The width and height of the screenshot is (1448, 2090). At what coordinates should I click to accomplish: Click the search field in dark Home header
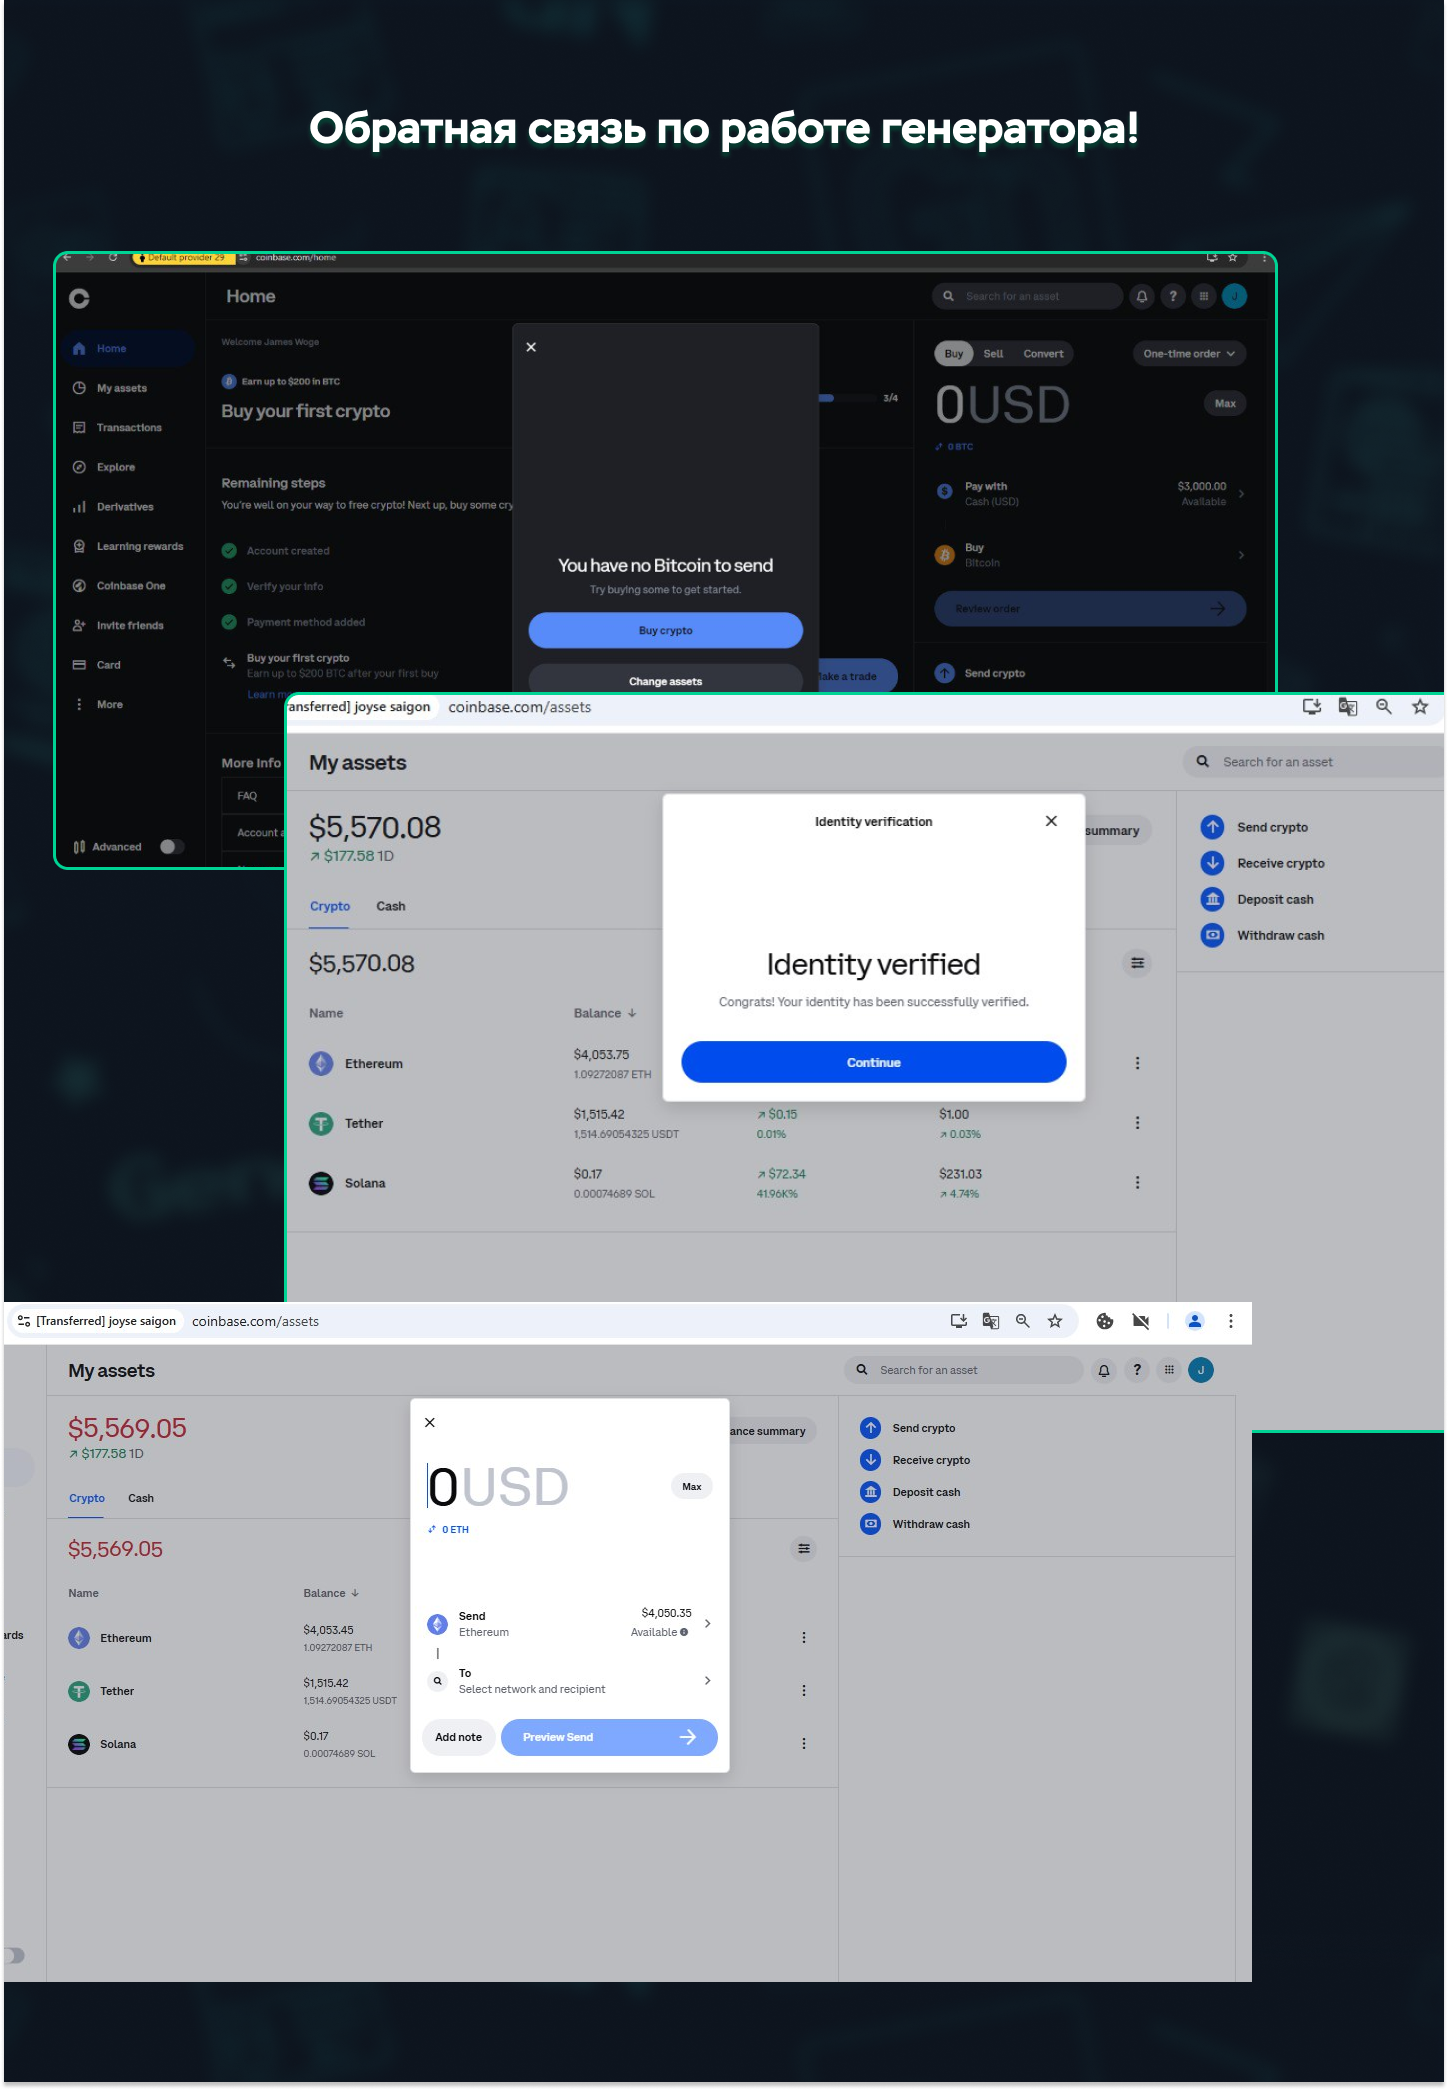1030,297
